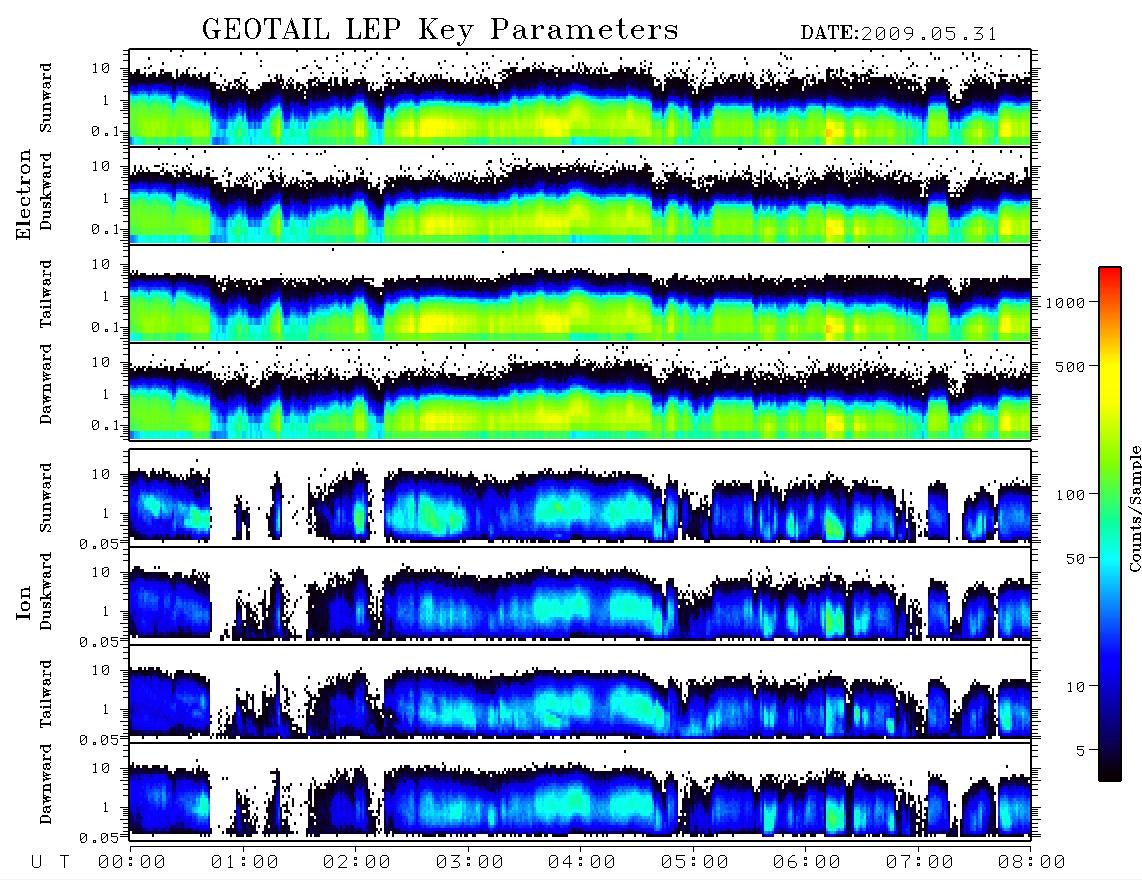1142x880 pixels.
Task: Click the Ion Sunward panel label
Action: (46, 498)
